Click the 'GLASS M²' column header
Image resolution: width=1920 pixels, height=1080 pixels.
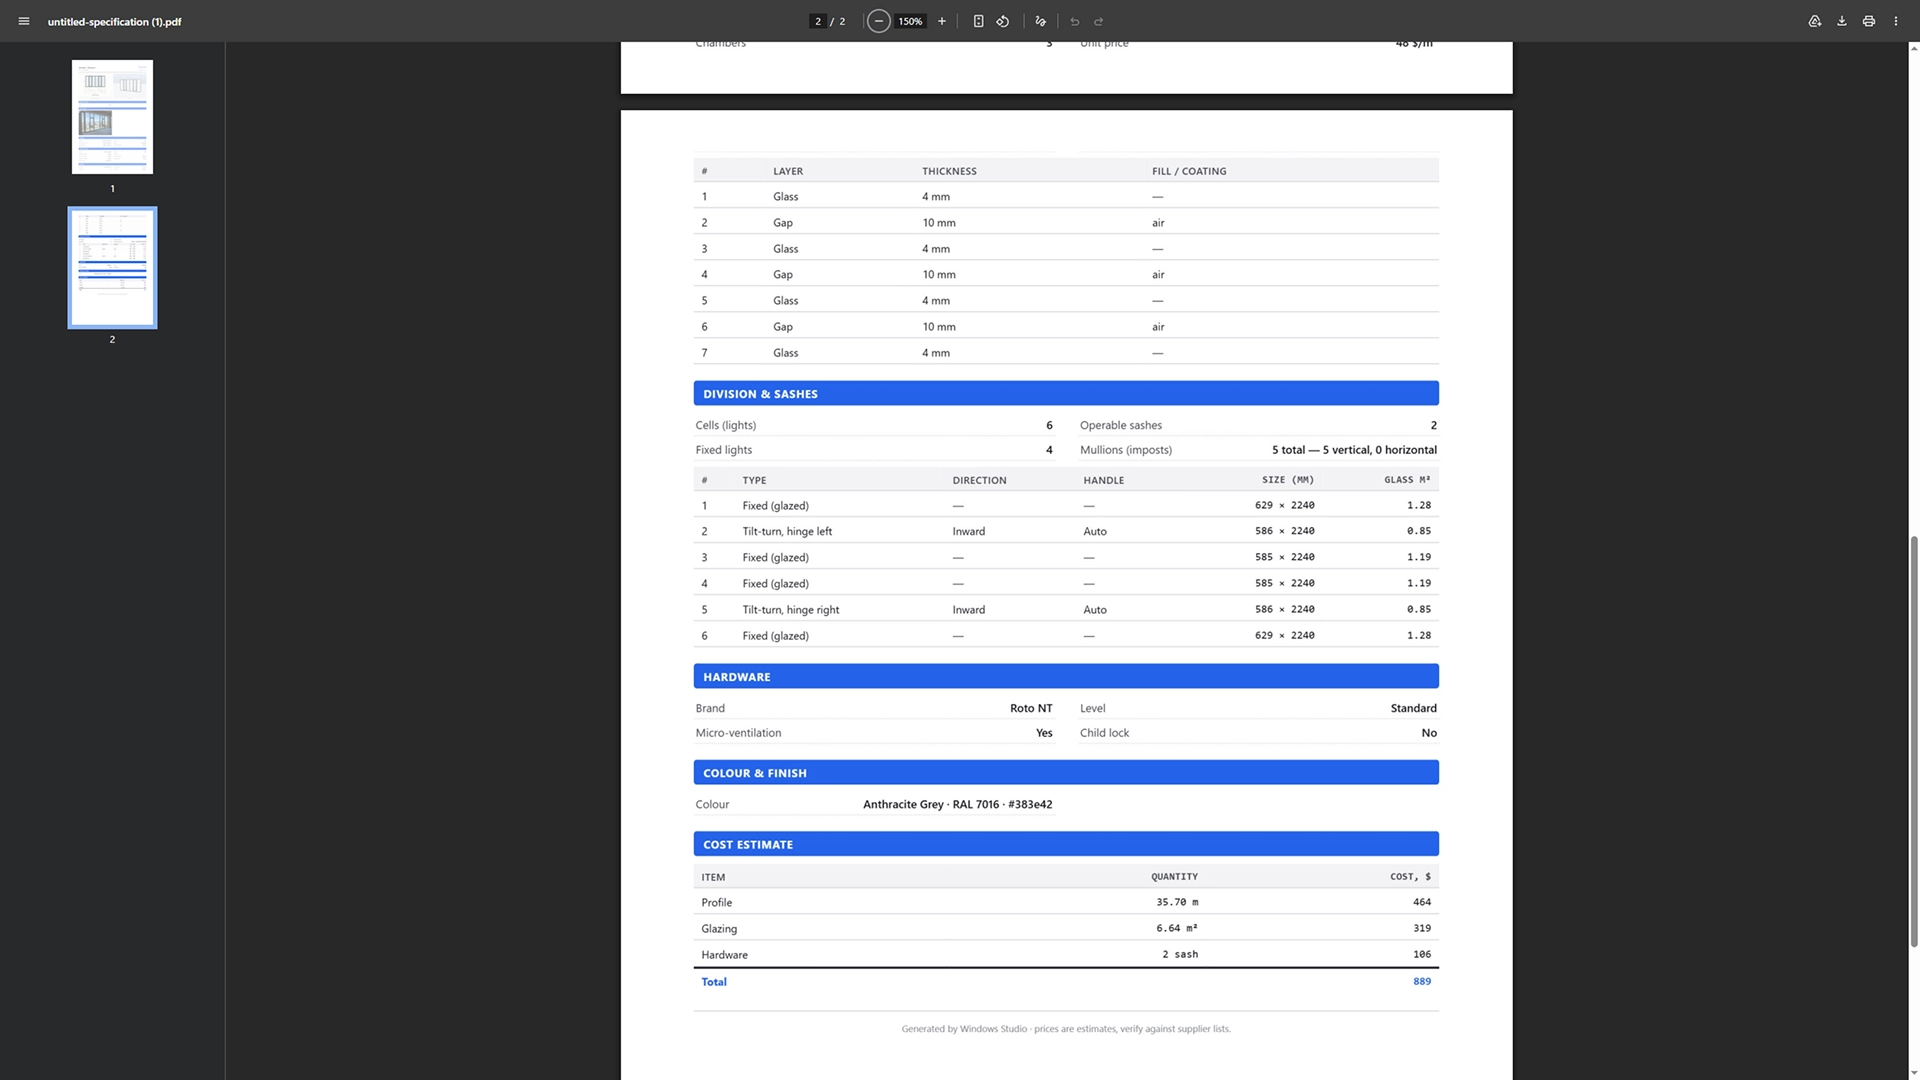(1407, 480)
